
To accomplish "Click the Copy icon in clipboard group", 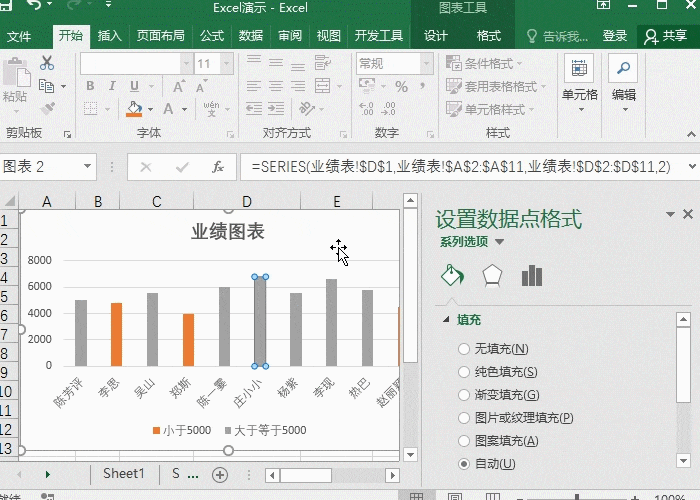I will coord(46,86).
